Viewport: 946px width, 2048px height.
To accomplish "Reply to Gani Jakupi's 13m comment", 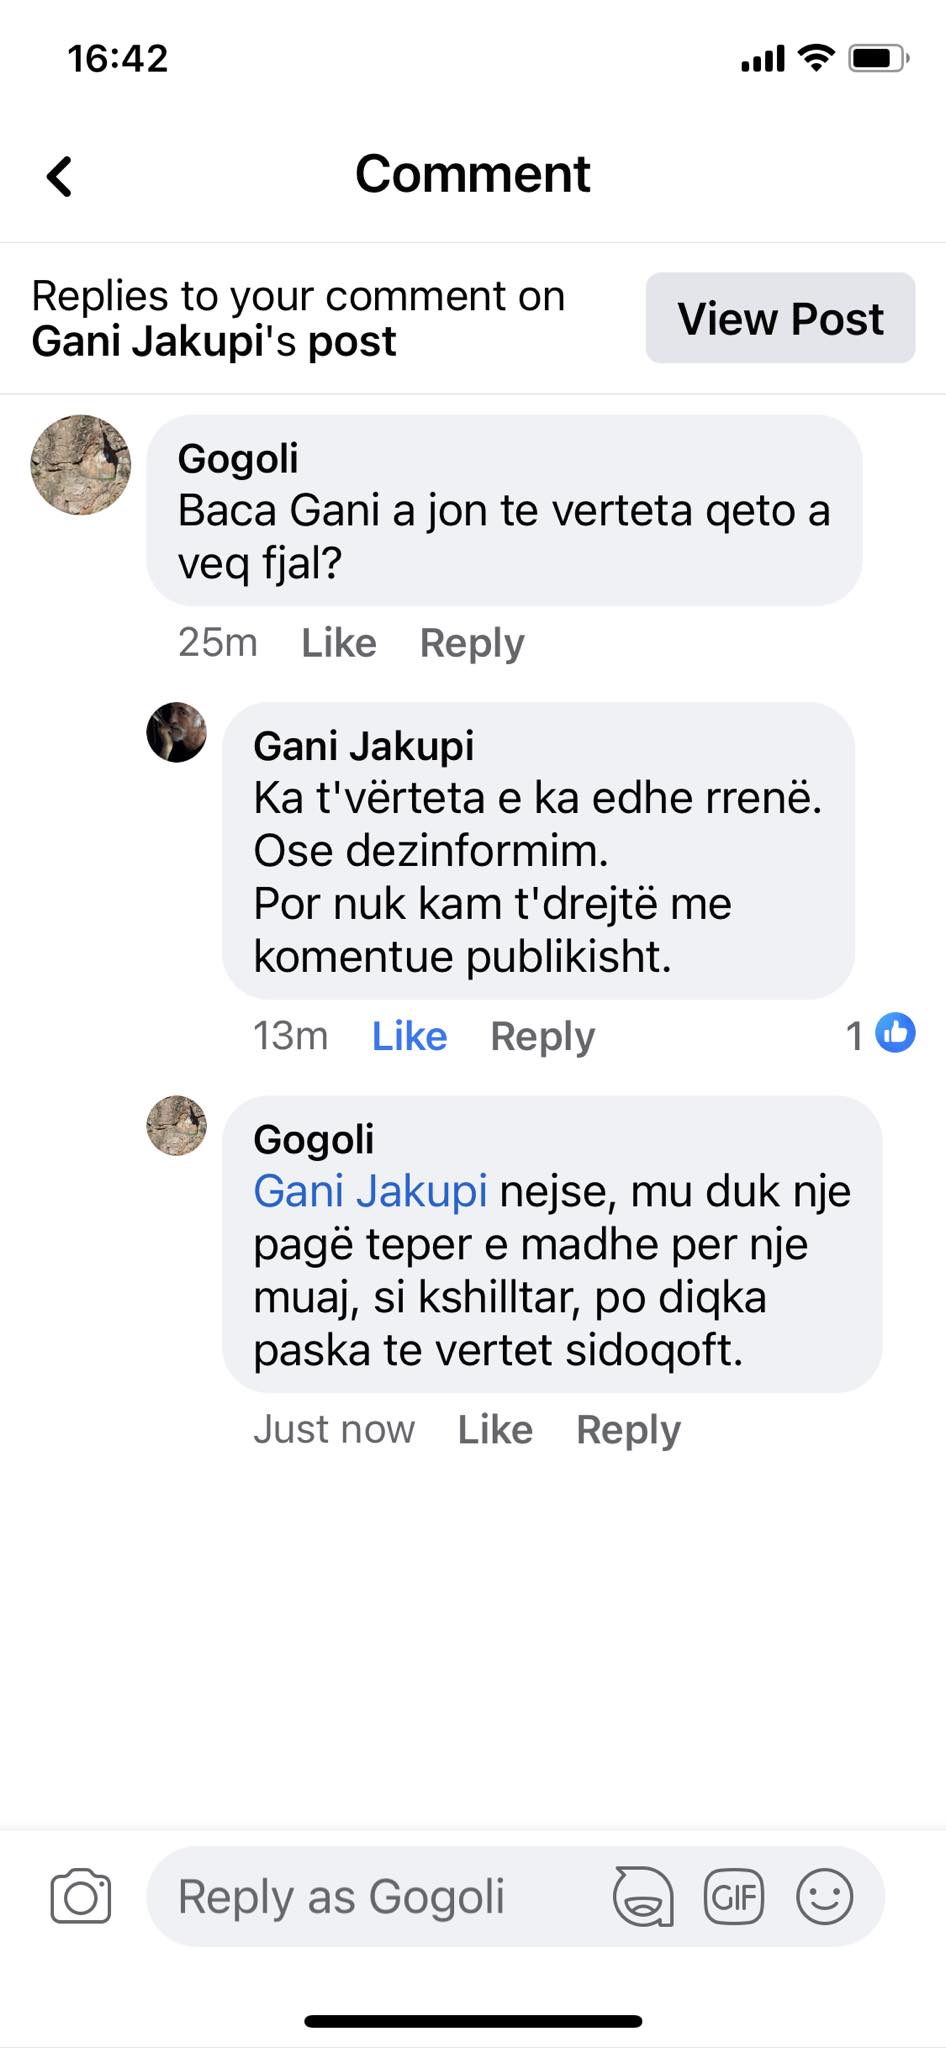I will click(x=542, y=1036).
